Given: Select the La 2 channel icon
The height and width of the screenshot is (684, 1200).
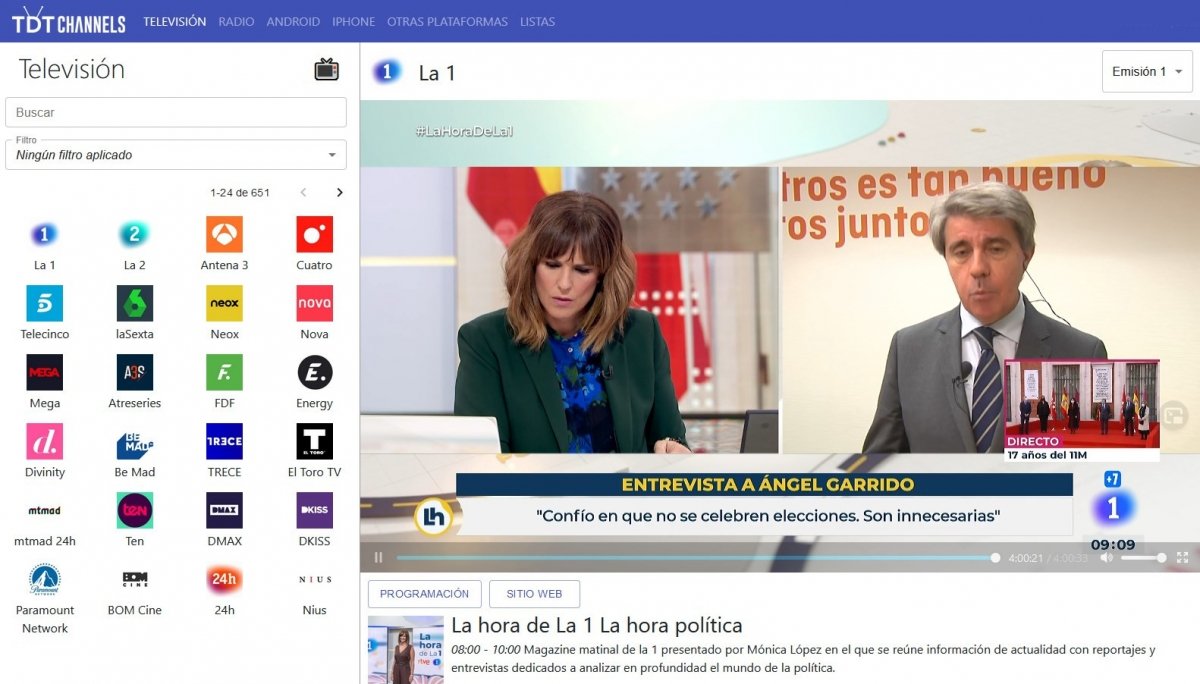Looking at the screenshot, I should click(134, 235).
